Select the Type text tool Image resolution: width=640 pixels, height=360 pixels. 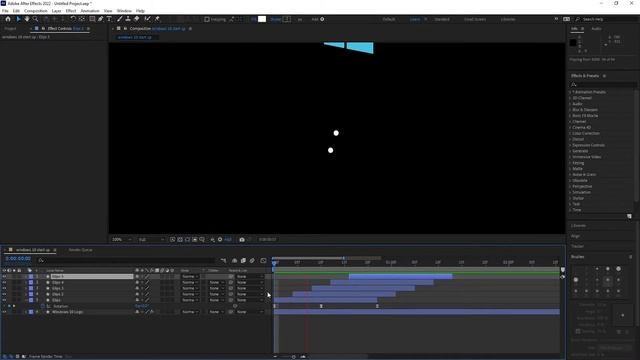(109, 19)
